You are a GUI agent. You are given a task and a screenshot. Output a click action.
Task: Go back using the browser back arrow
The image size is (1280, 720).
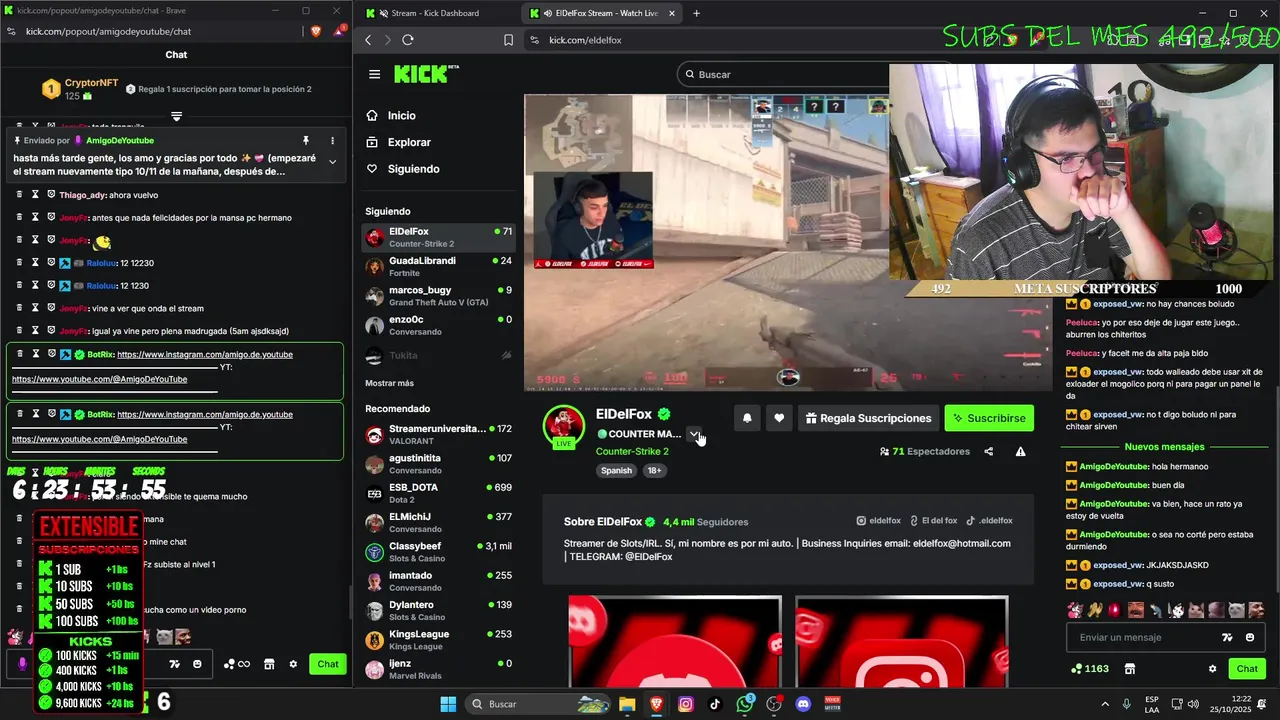(x=368, y=40)
